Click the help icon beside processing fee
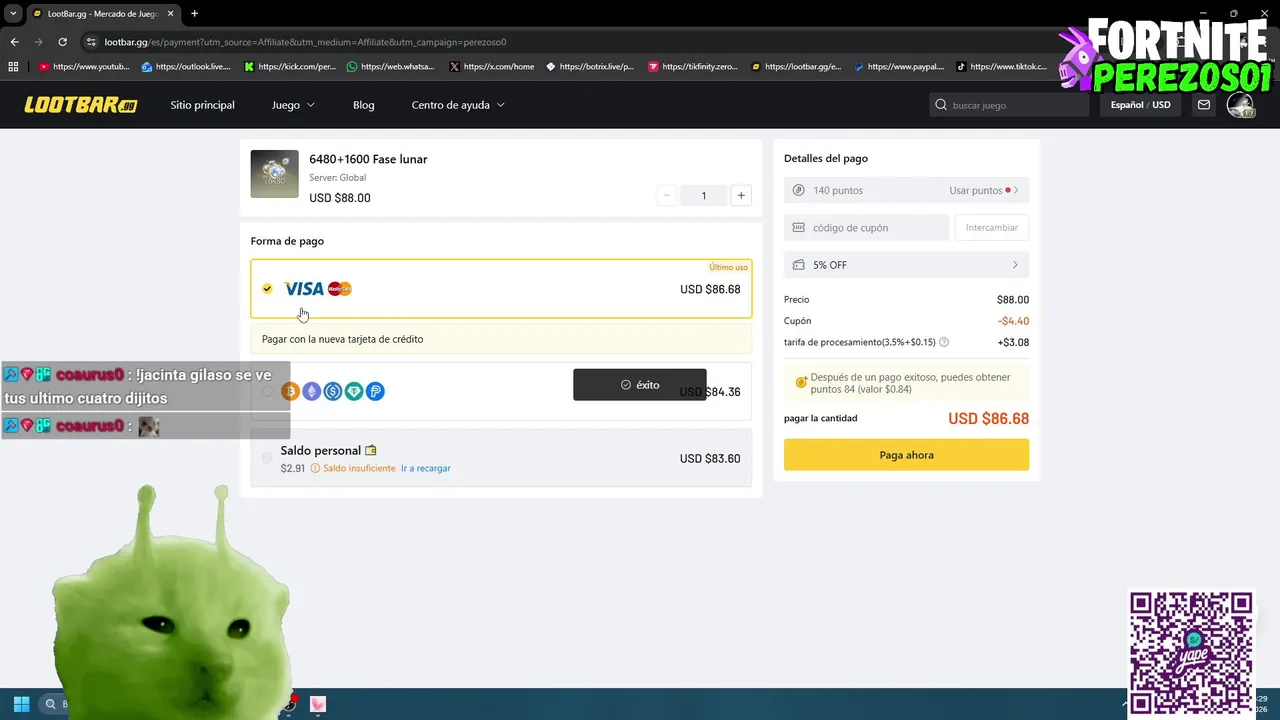 coord(944,342)
